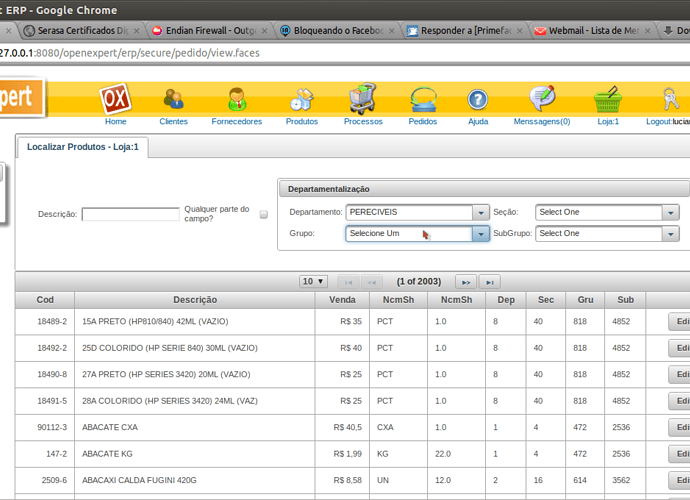This screenshot has height=500, width=690.
Task: Focus the Descrição input field
Action: pos(131,214)
